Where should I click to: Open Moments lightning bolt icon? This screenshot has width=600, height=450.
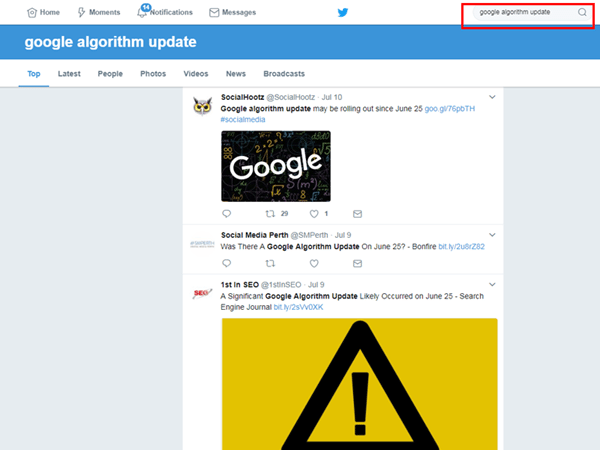coord(81,13)
